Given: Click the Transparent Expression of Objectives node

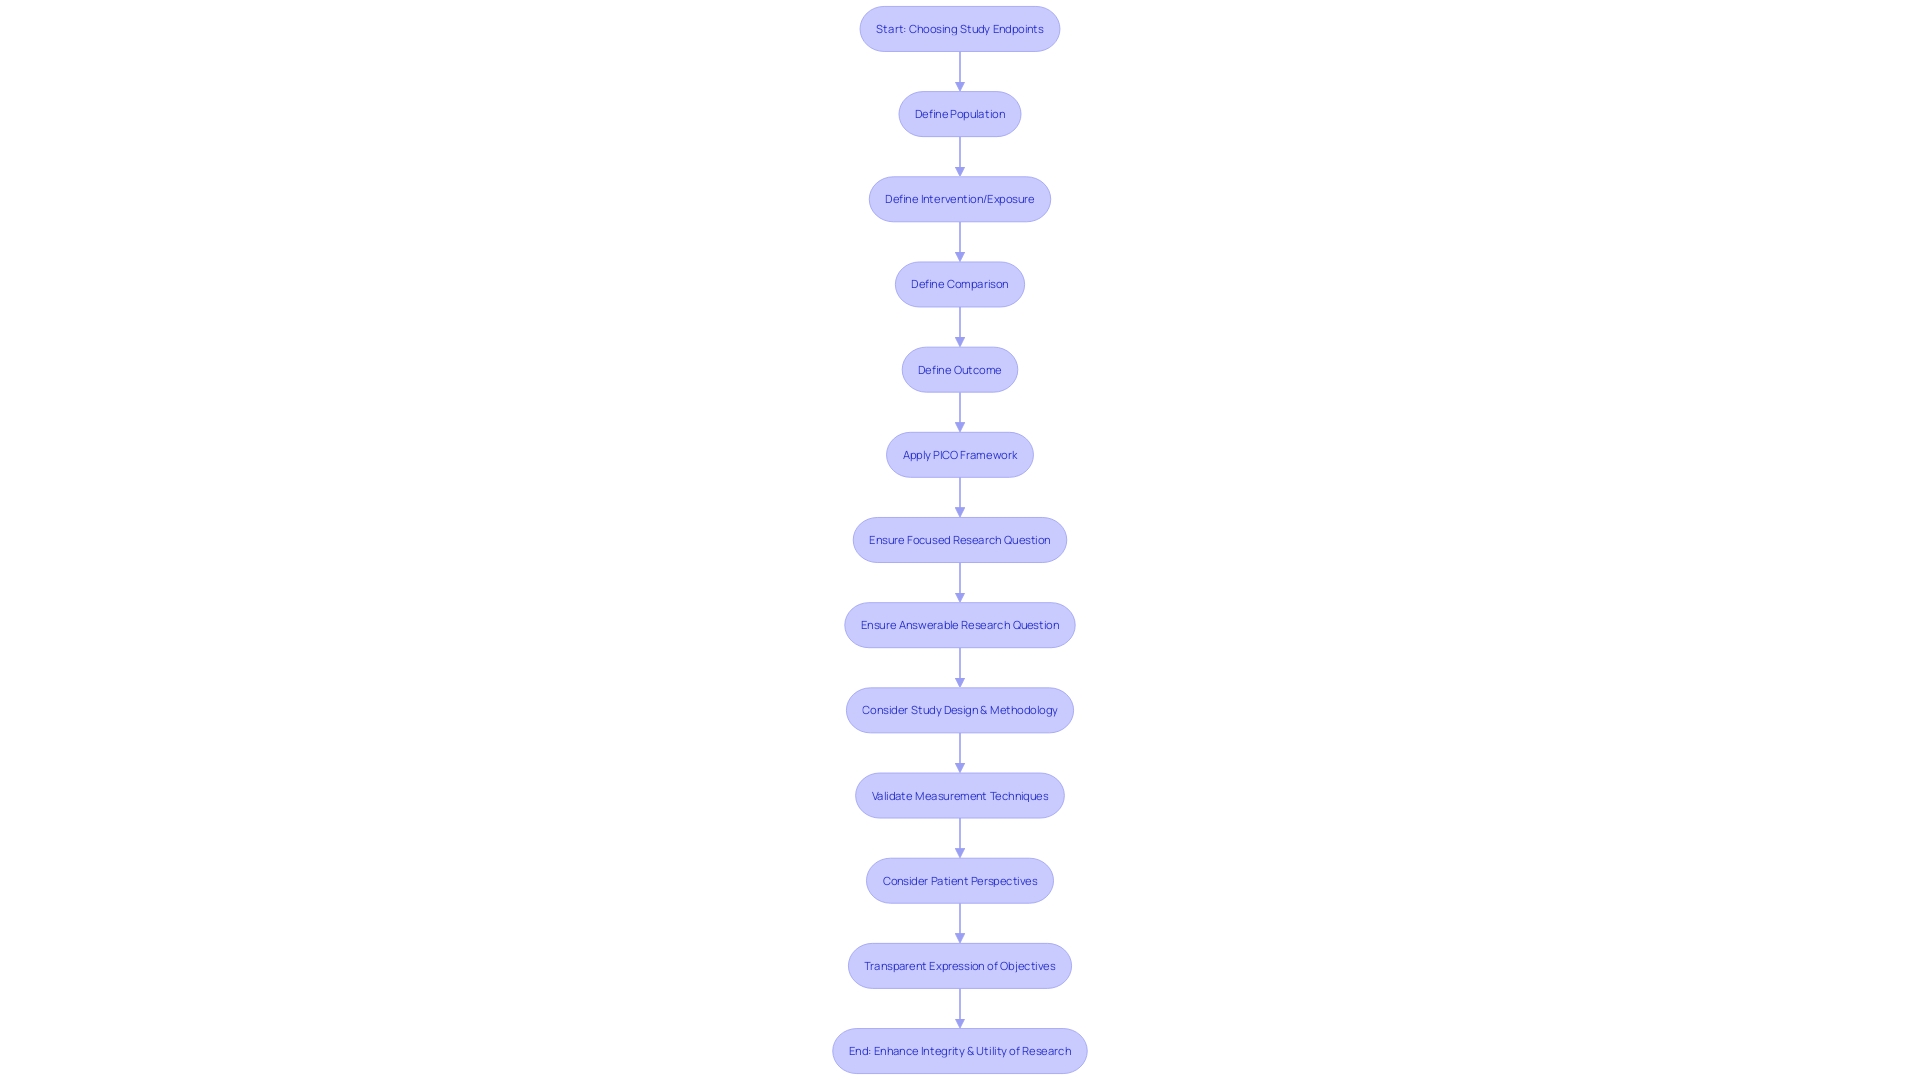Looking at the screenshot, I should point(960,964).
